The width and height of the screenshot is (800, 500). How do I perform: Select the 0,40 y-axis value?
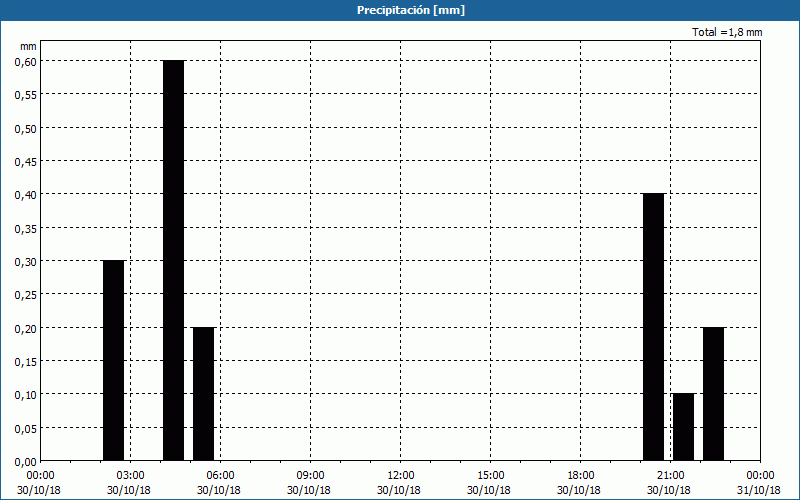pyautogui.click(x=26, y=195)
